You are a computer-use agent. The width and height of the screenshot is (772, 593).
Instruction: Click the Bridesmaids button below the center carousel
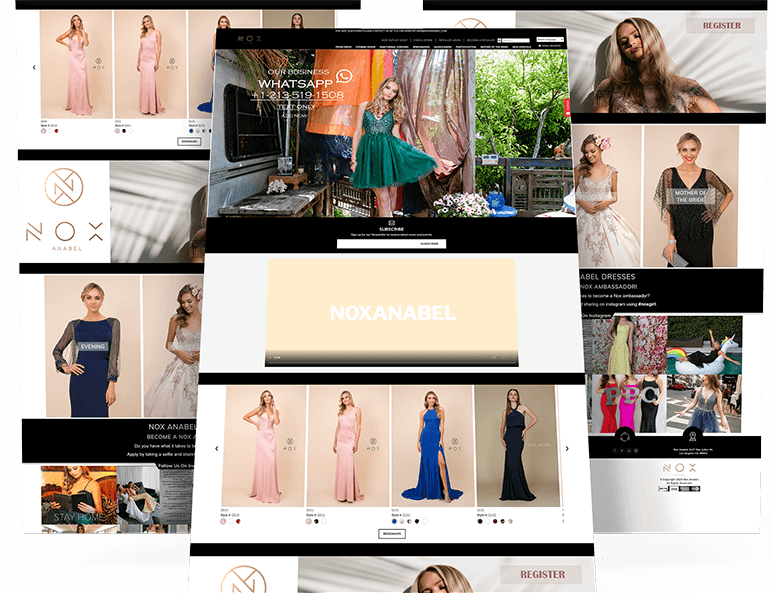pos(391,534)
